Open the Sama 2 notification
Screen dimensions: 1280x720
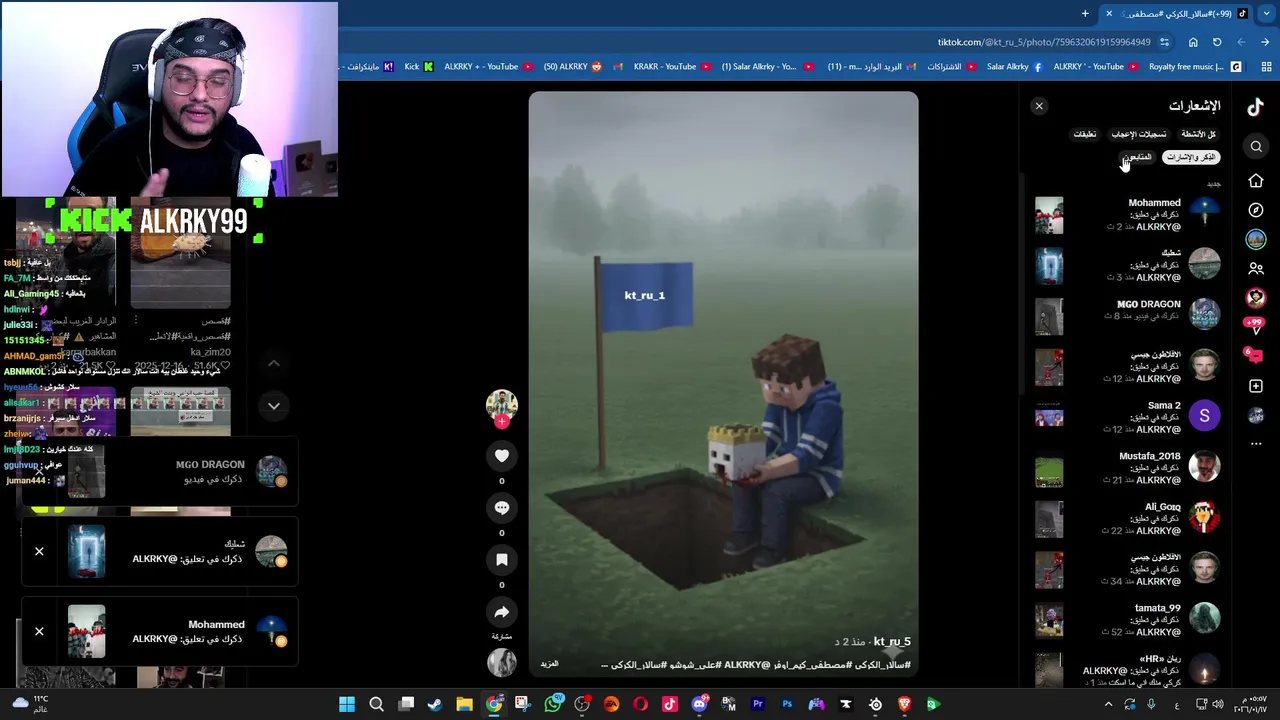pos(1128,417)
